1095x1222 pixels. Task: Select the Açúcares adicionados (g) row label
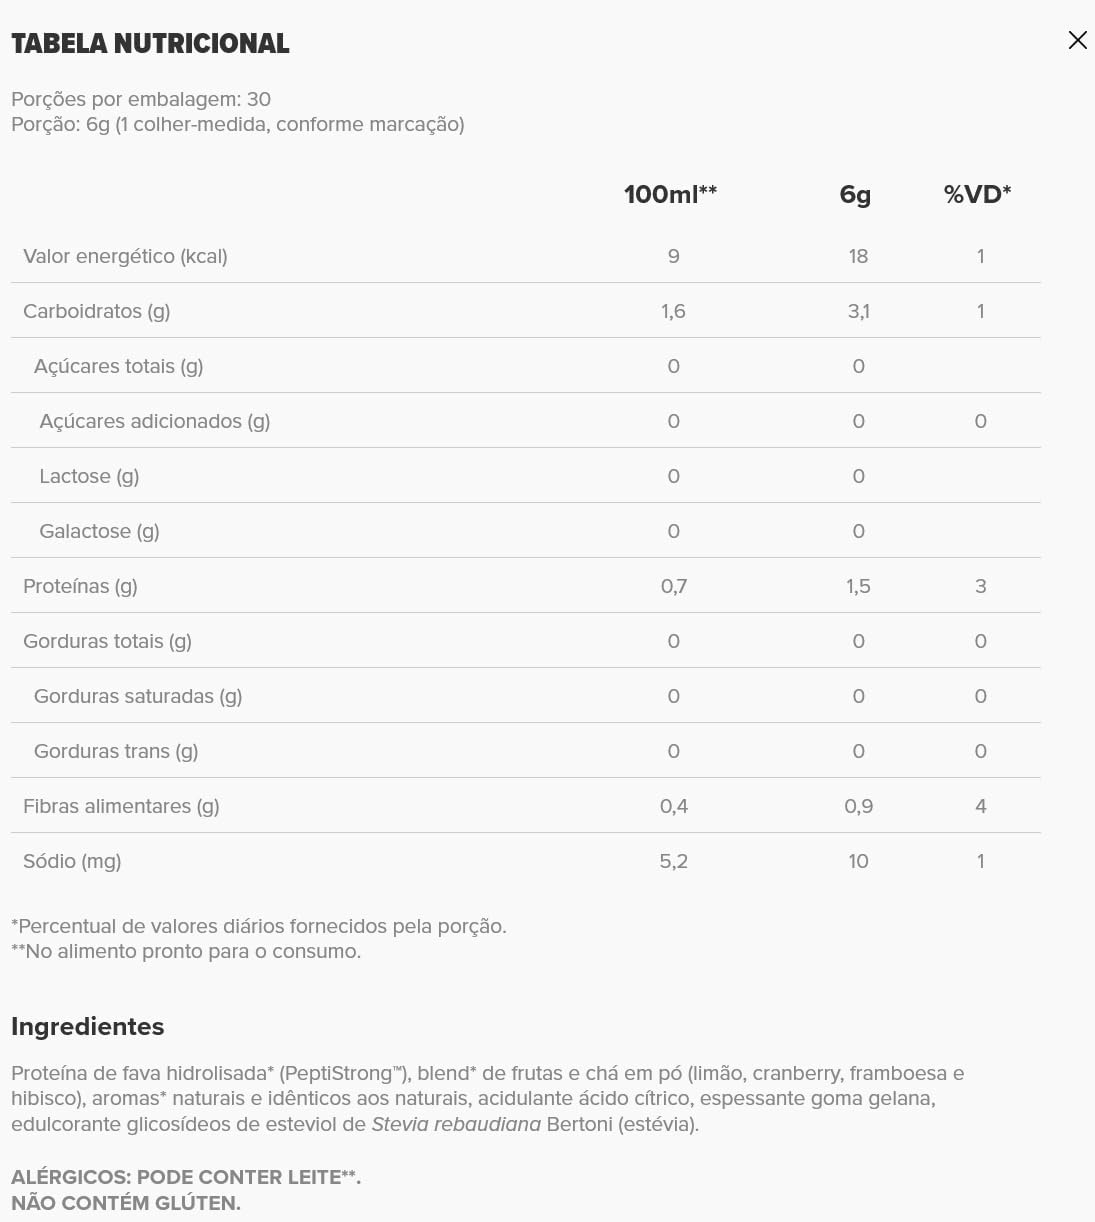click(154, 421)
